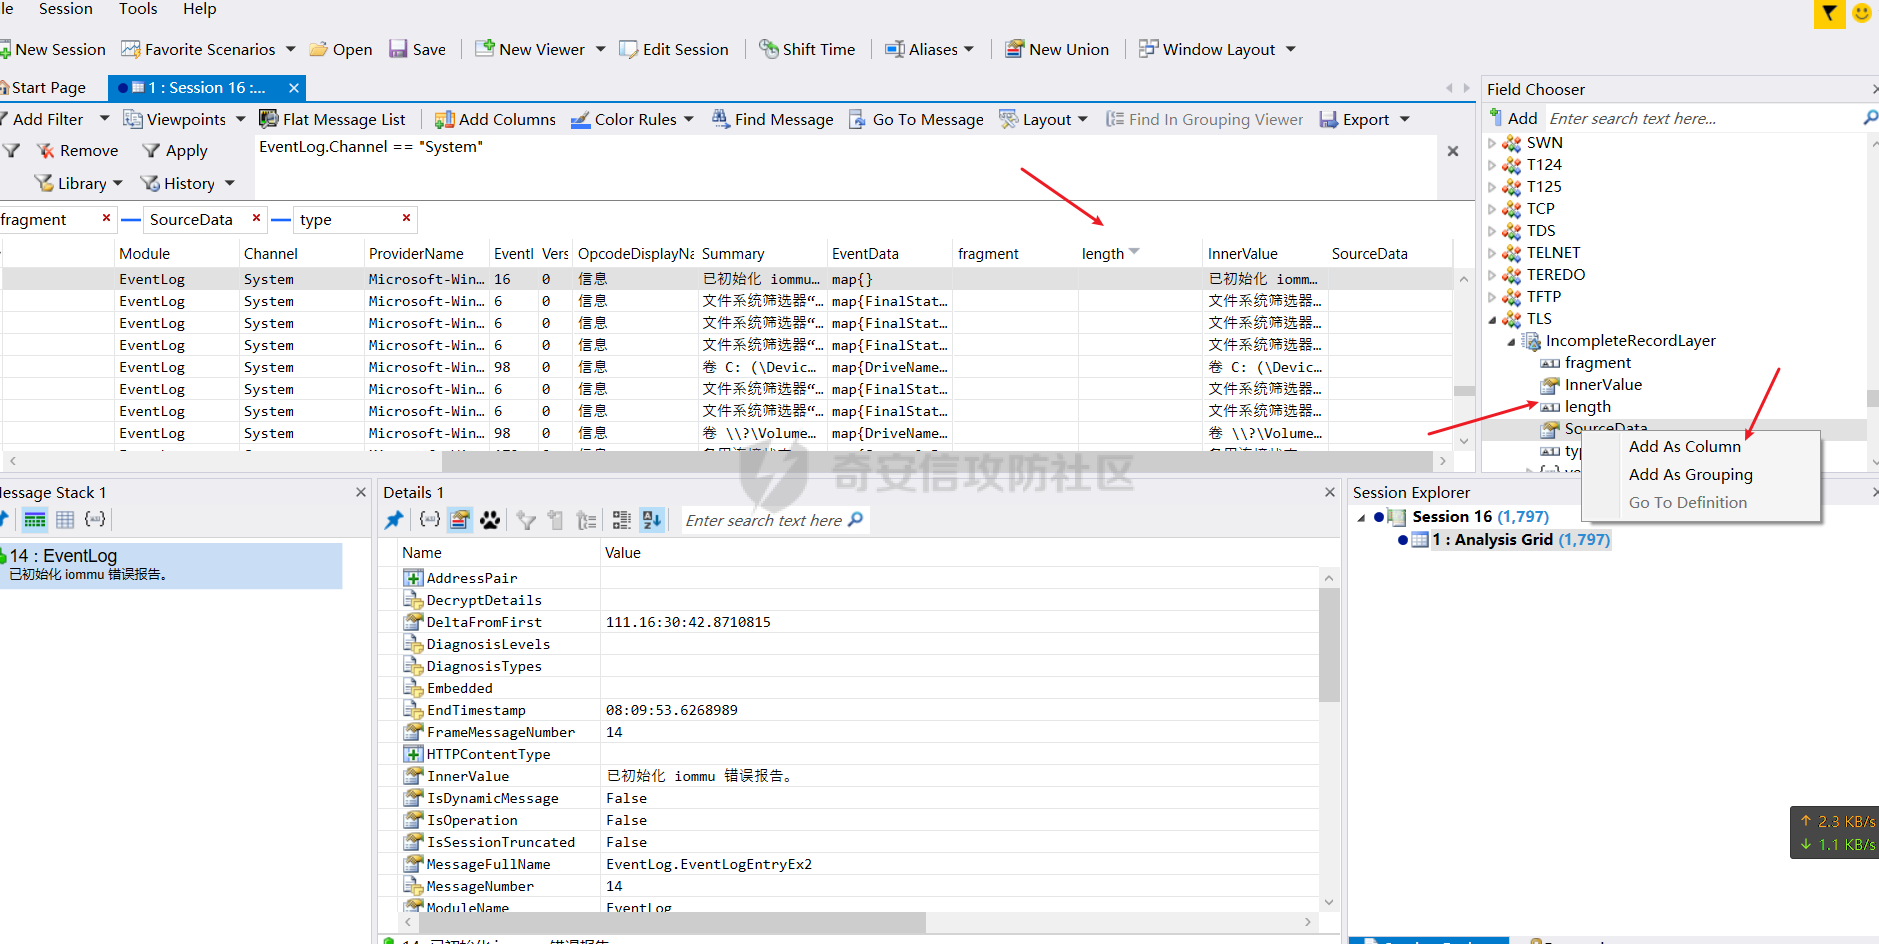1879x944 pixels.
Task: Click the New Session button
Action: tap(53, 49)
